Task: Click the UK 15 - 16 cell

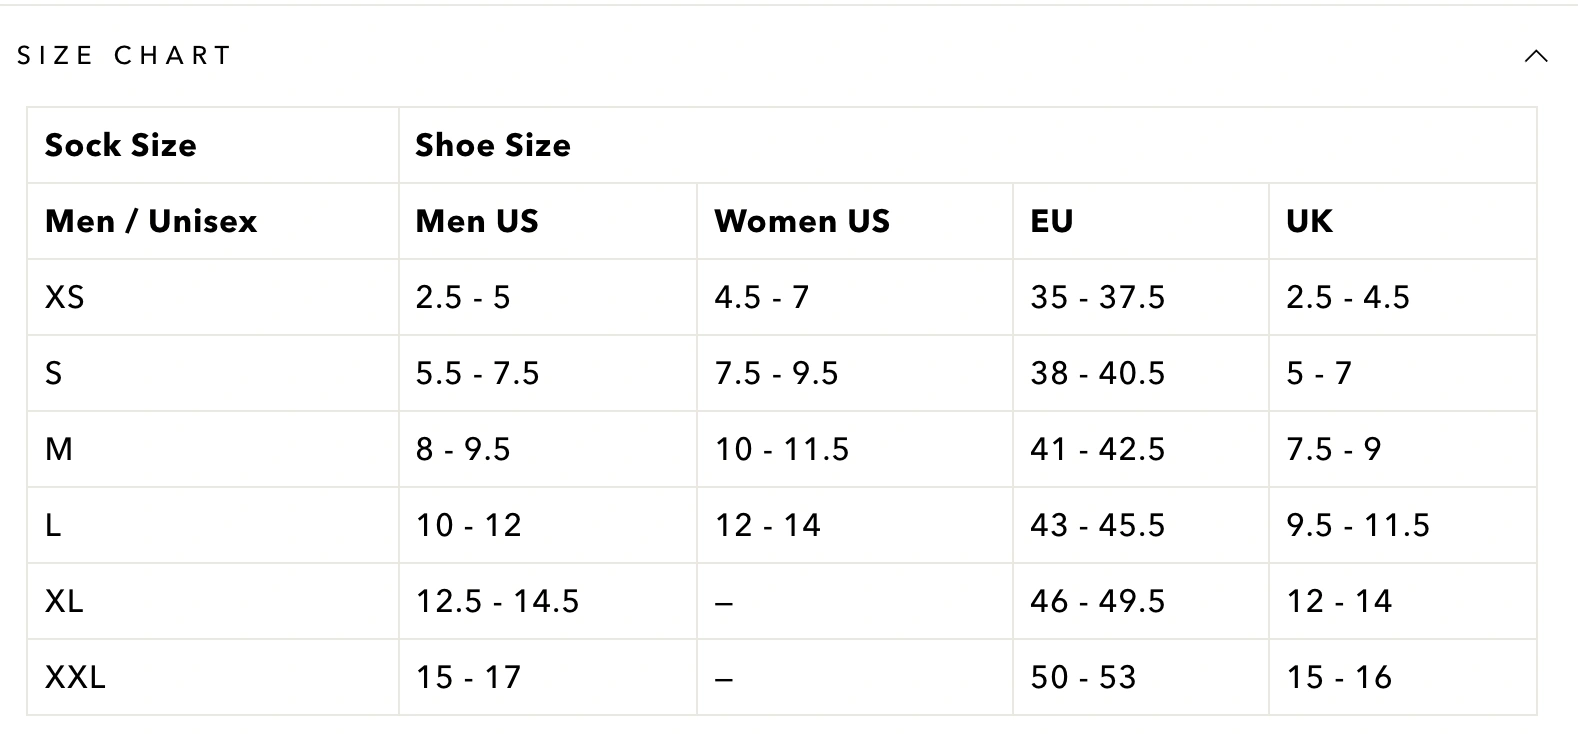Action: tap(1403, 677)
